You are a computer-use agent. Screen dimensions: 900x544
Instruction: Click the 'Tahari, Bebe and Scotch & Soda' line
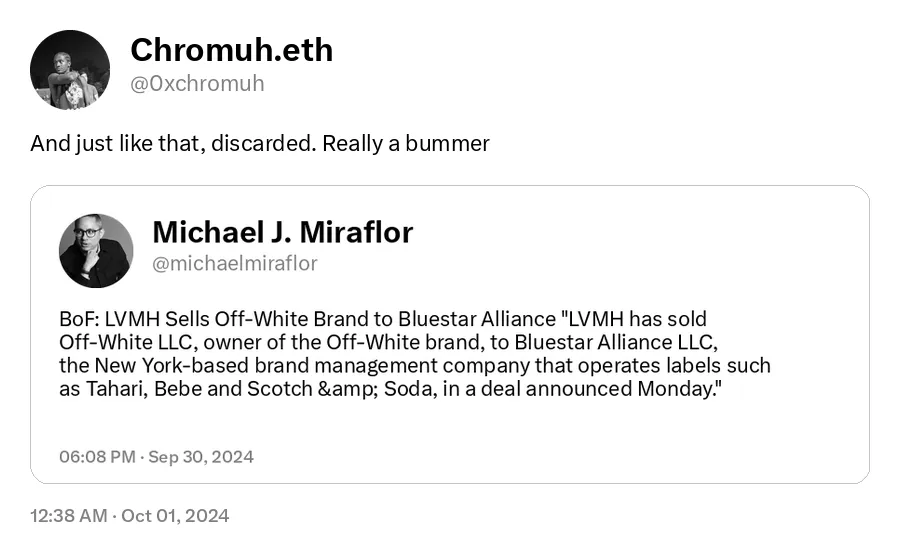tap(390, 389)
